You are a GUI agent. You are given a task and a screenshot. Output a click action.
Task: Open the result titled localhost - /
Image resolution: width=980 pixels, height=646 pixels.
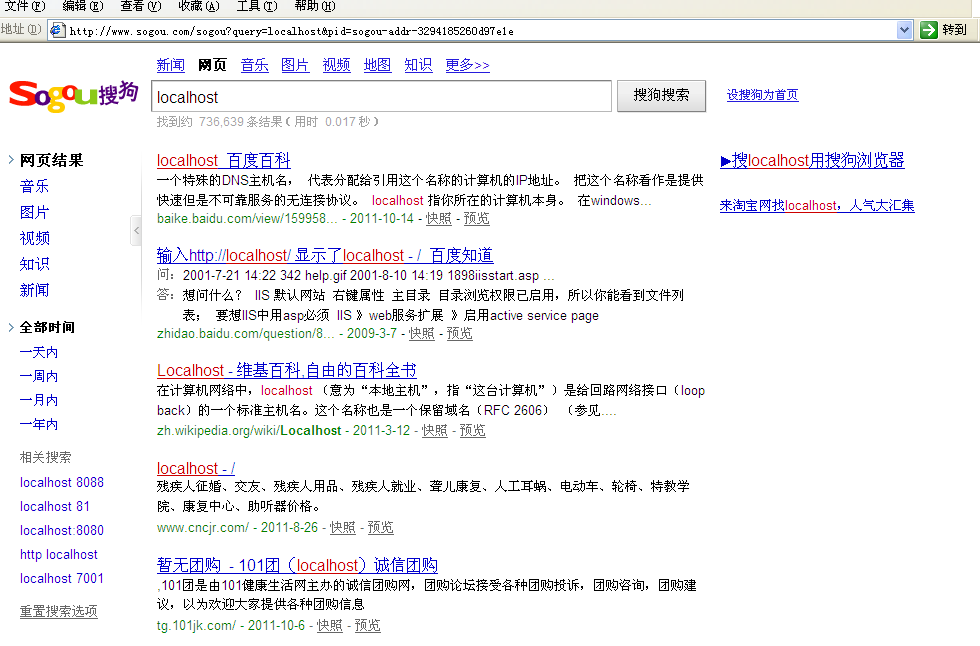click(x=196, y=468)
